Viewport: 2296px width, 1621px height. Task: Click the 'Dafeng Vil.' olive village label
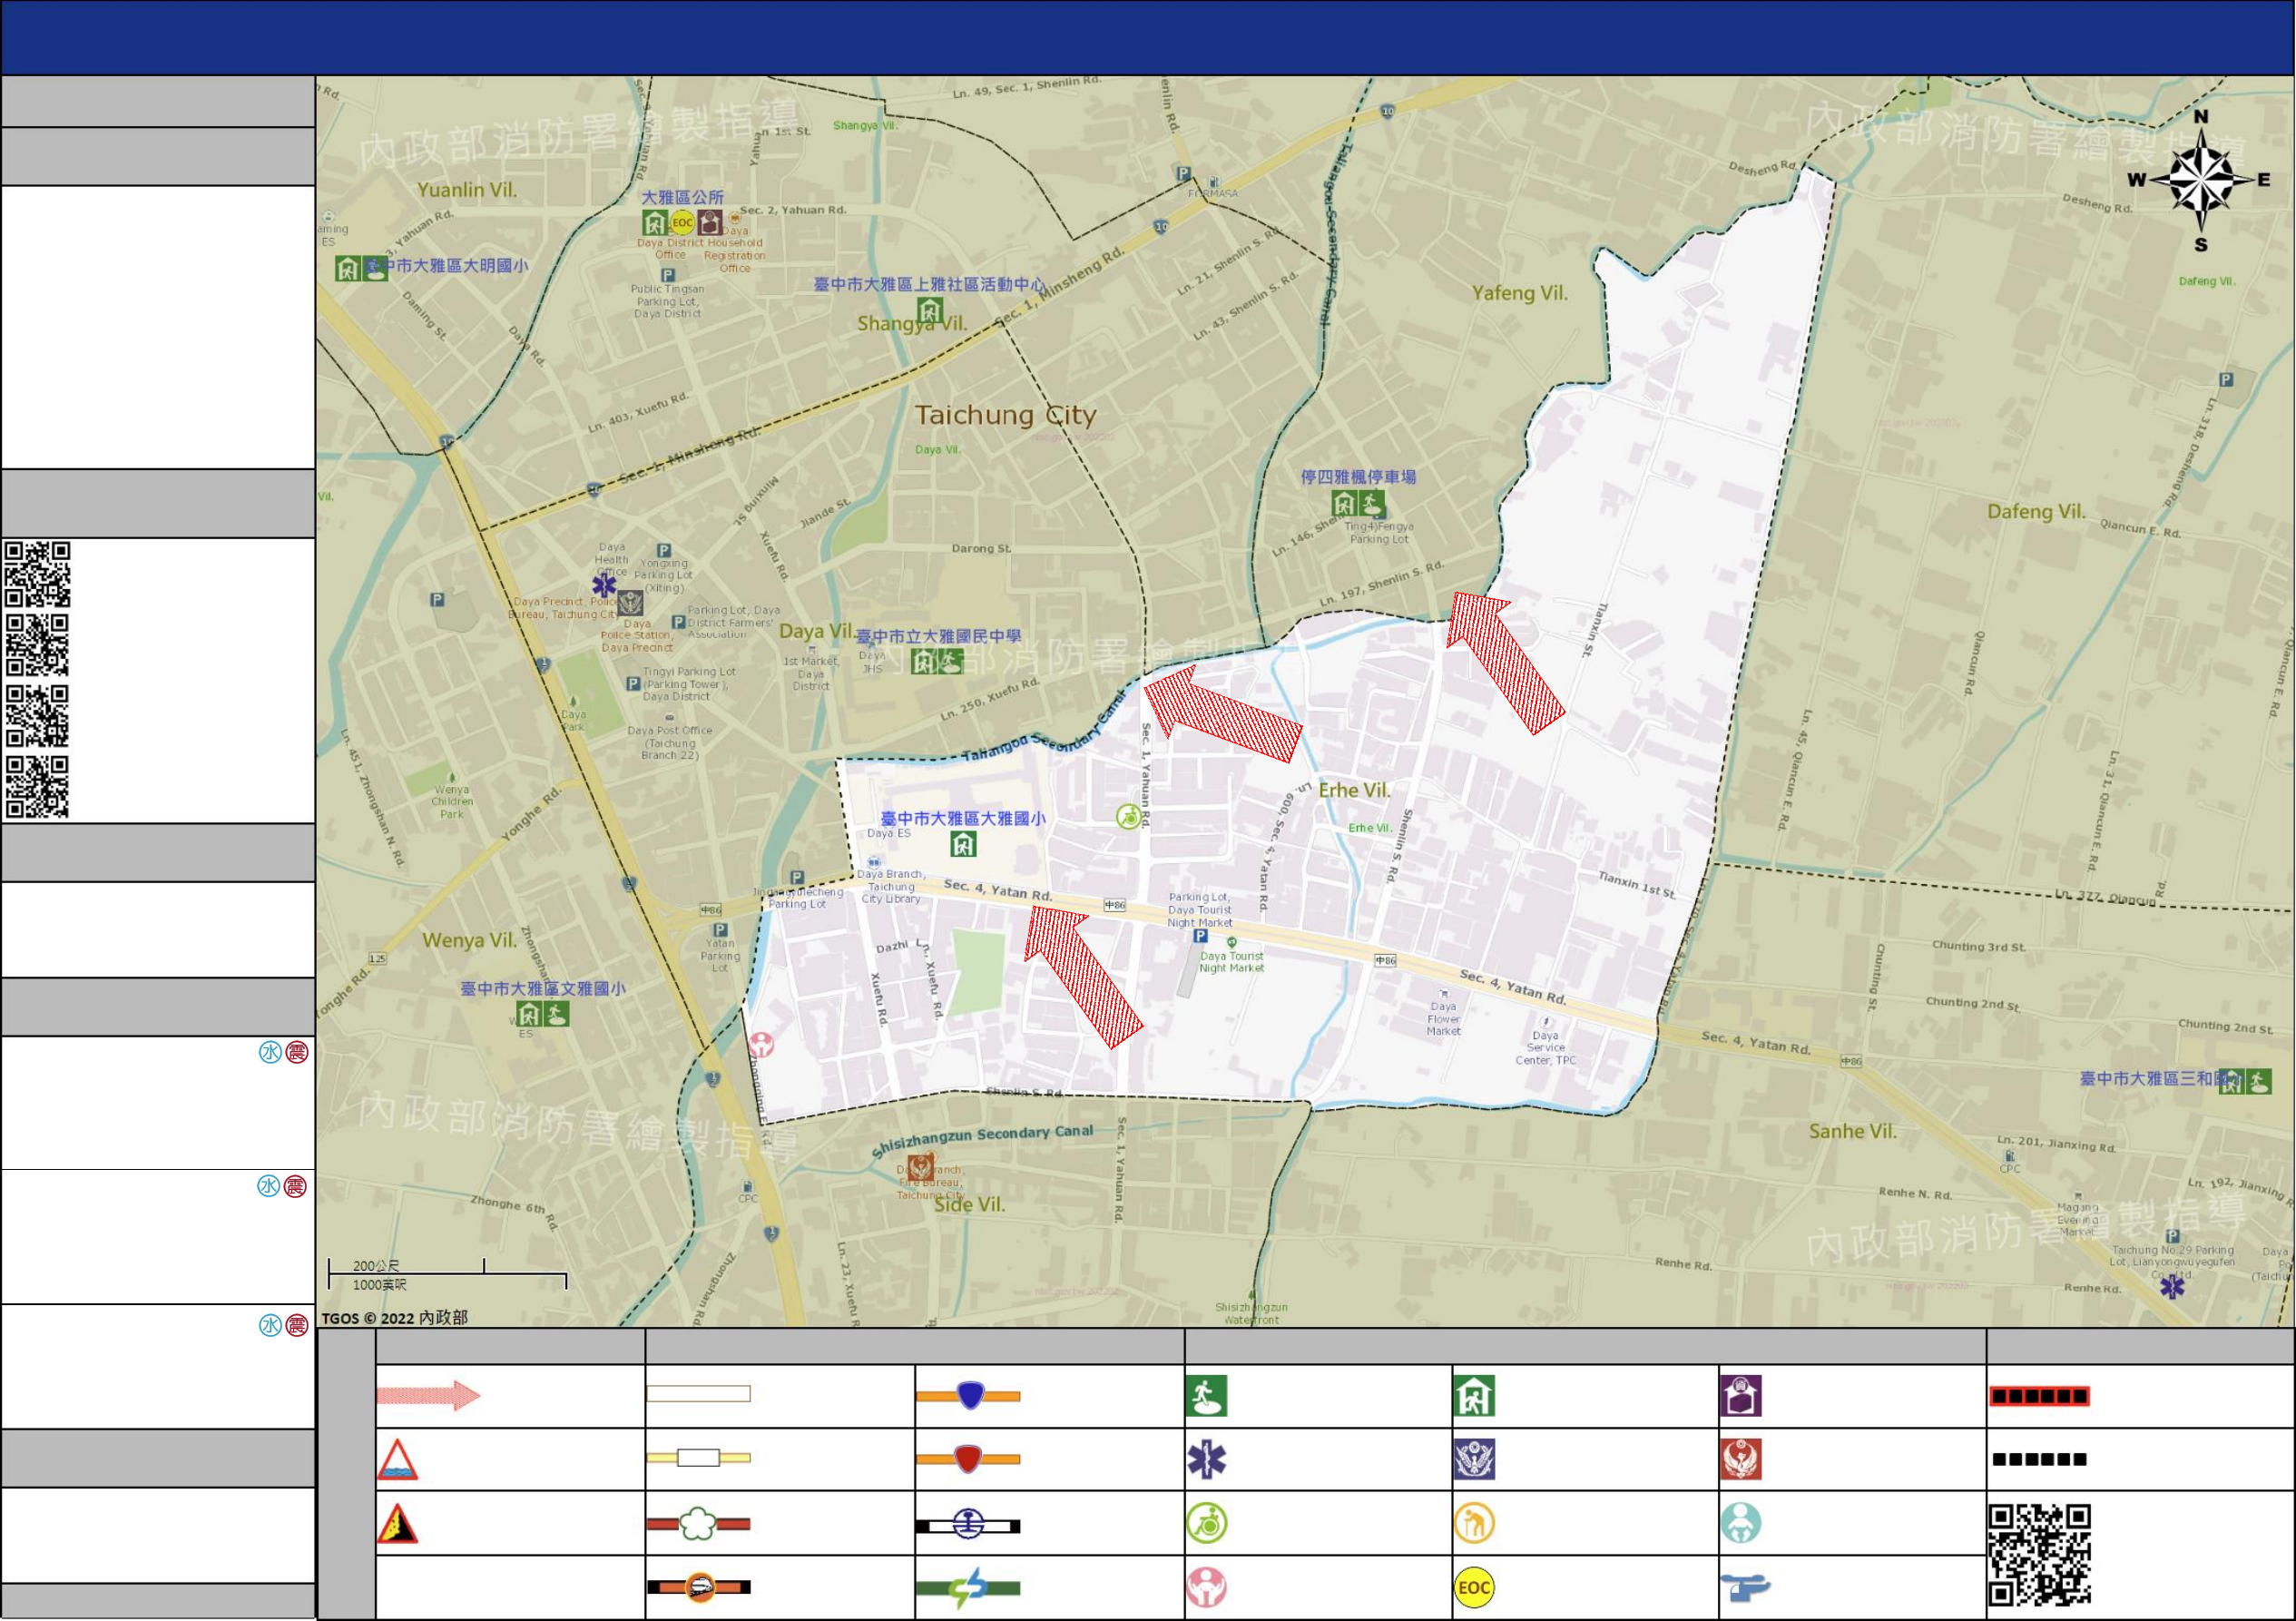point(2036,511)
